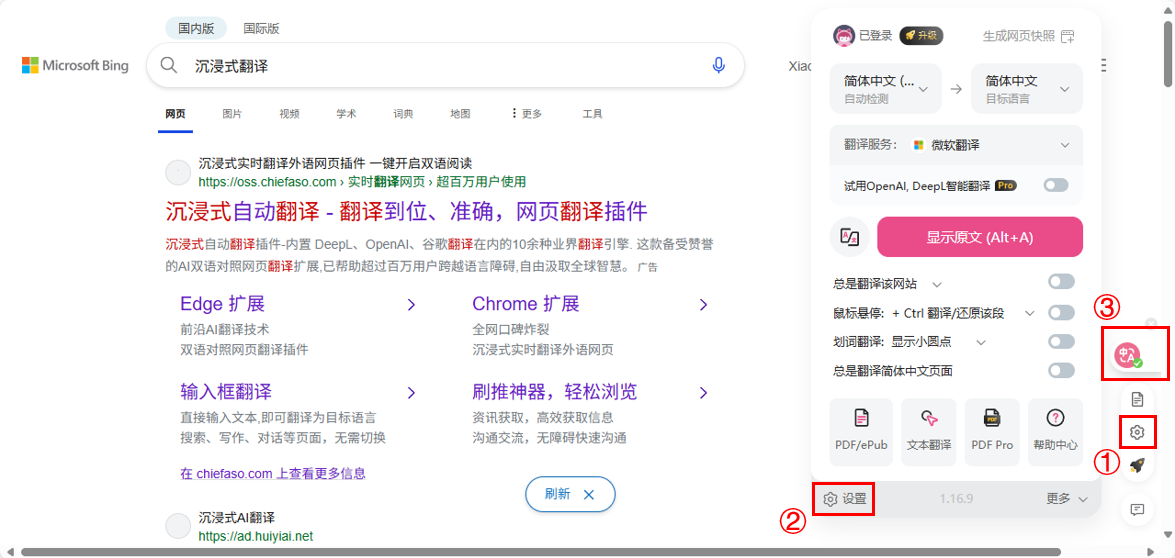The image size is (1175, 558).
Task: Open Edge 扩展 sublink
Action: [223, 304]
